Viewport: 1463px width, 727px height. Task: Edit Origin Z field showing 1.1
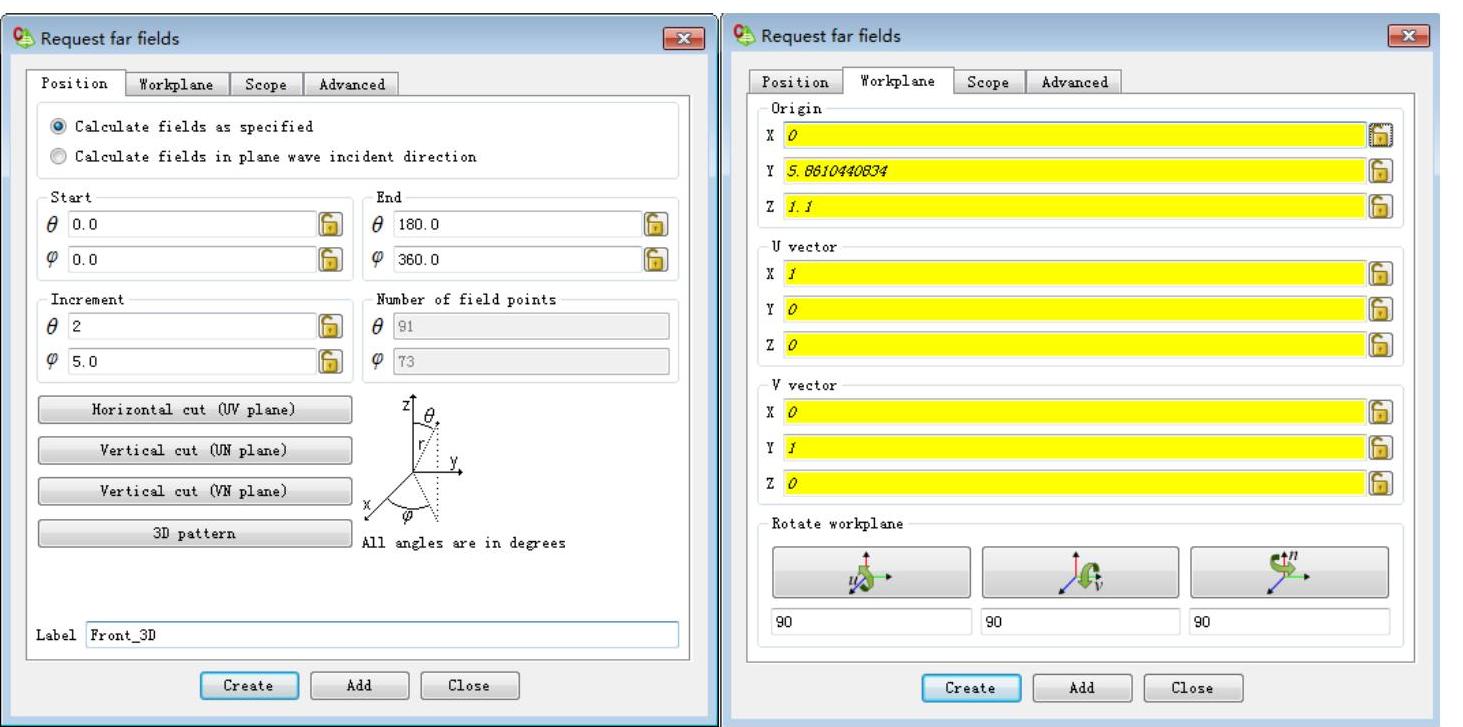[1073, 207]
